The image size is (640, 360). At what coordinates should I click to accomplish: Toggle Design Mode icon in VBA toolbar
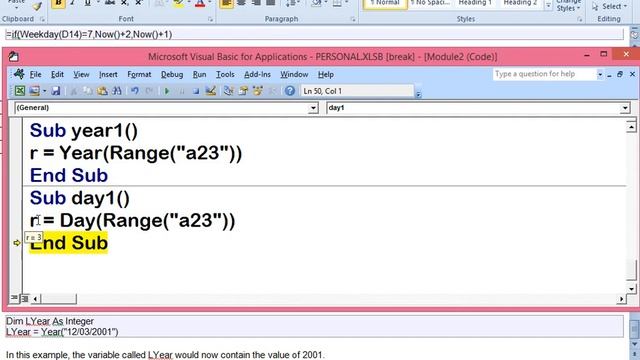point(211,91)
